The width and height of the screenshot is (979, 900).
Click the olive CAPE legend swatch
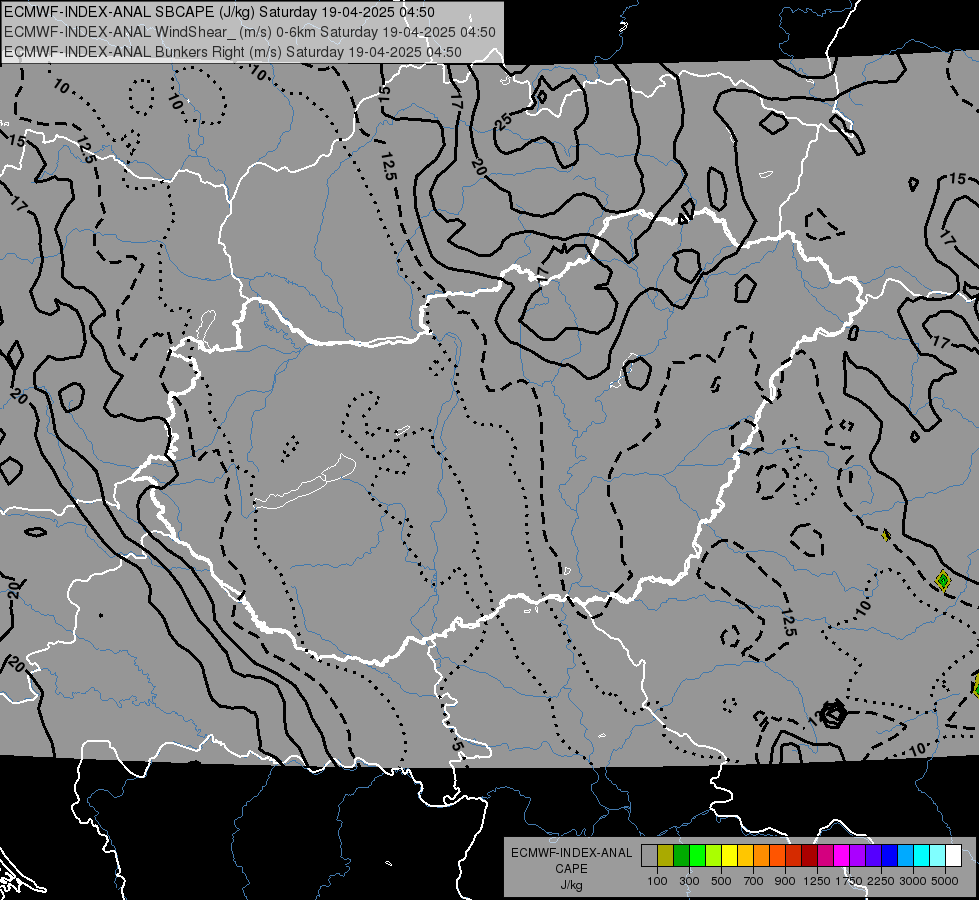666,856
